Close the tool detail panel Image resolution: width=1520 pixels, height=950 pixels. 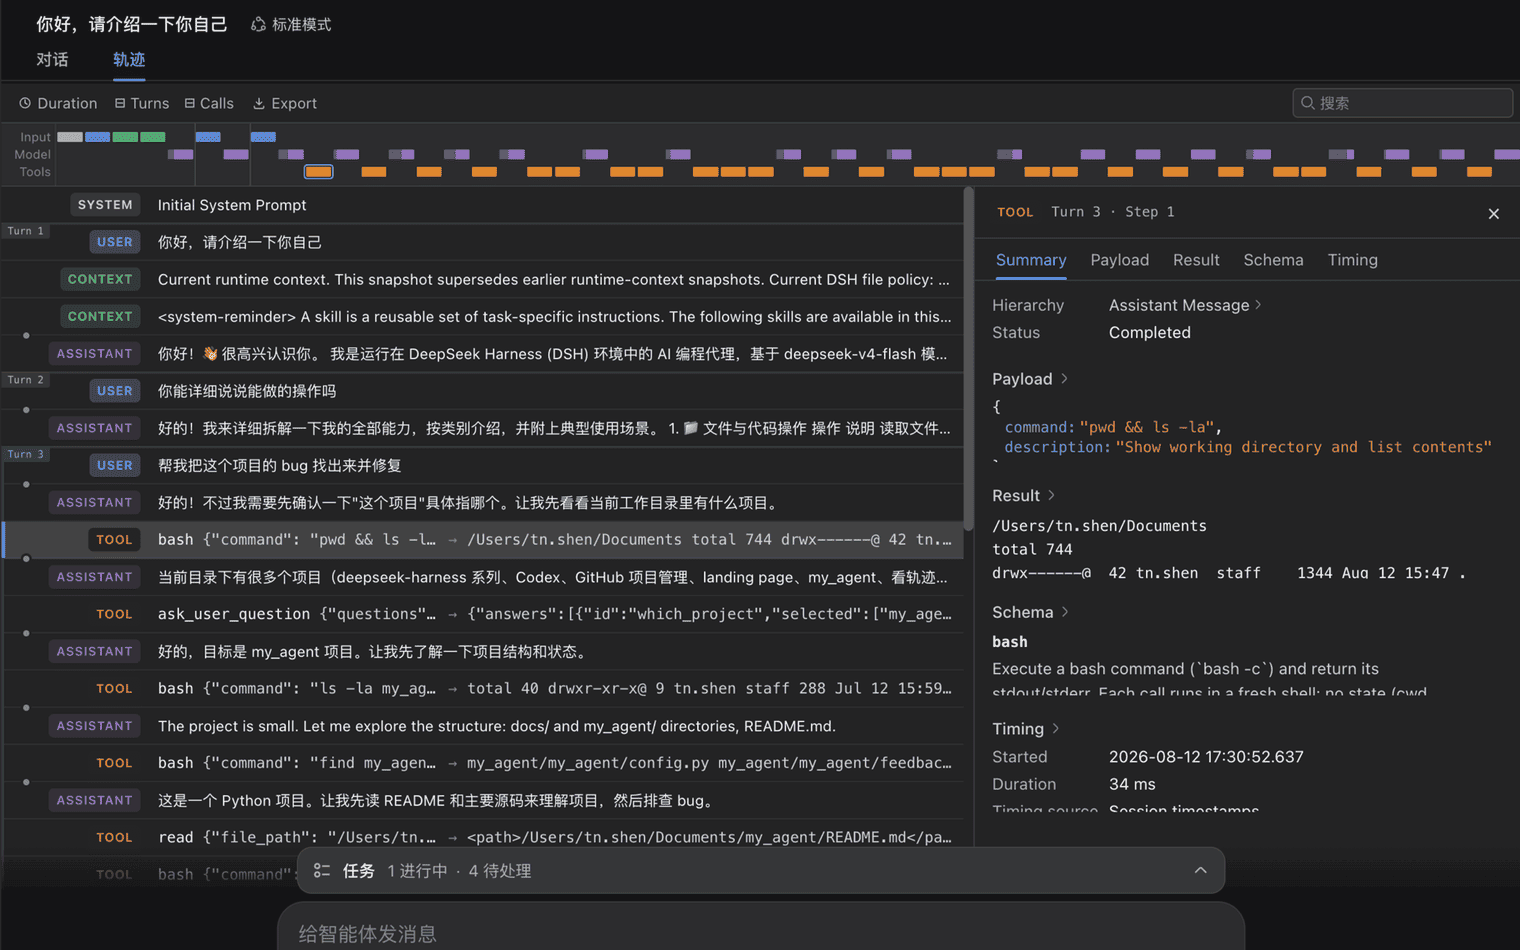tap(1493, 214)
